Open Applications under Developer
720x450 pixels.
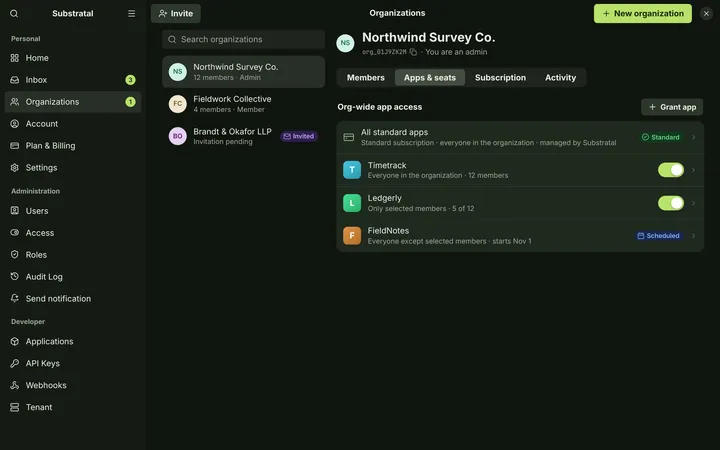click(x=73, y=341)
